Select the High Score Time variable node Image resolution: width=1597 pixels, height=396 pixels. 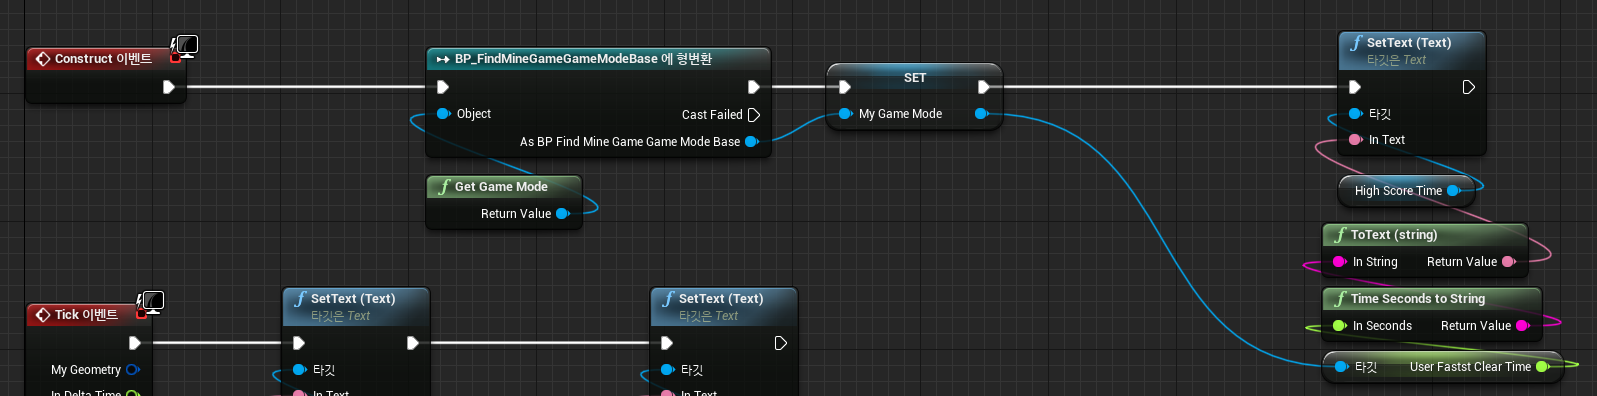tap(1406, 191)
